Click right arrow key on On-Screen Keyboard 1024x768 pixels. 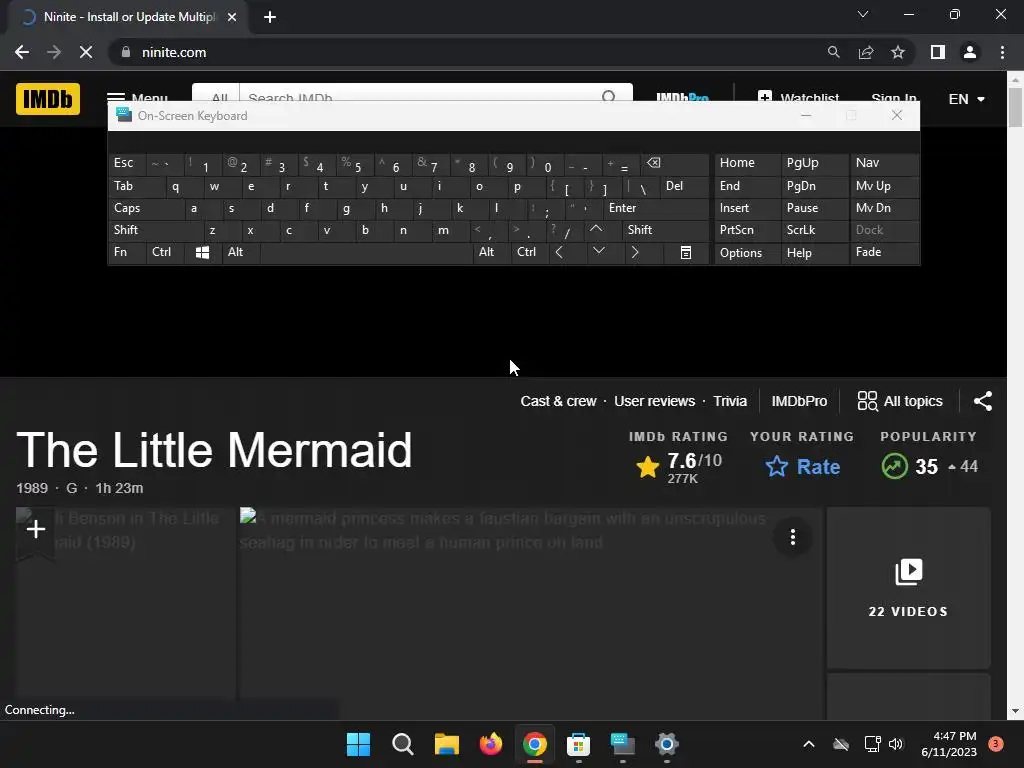(635, 252)
